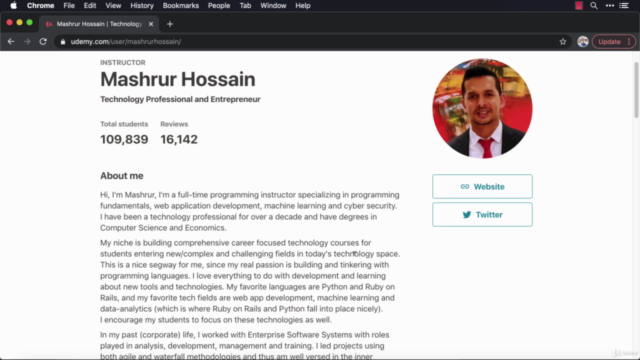Screen dimensions: 640x360
Task: Bookmark this page with the star icon
Action: click(x=563, y=42)
